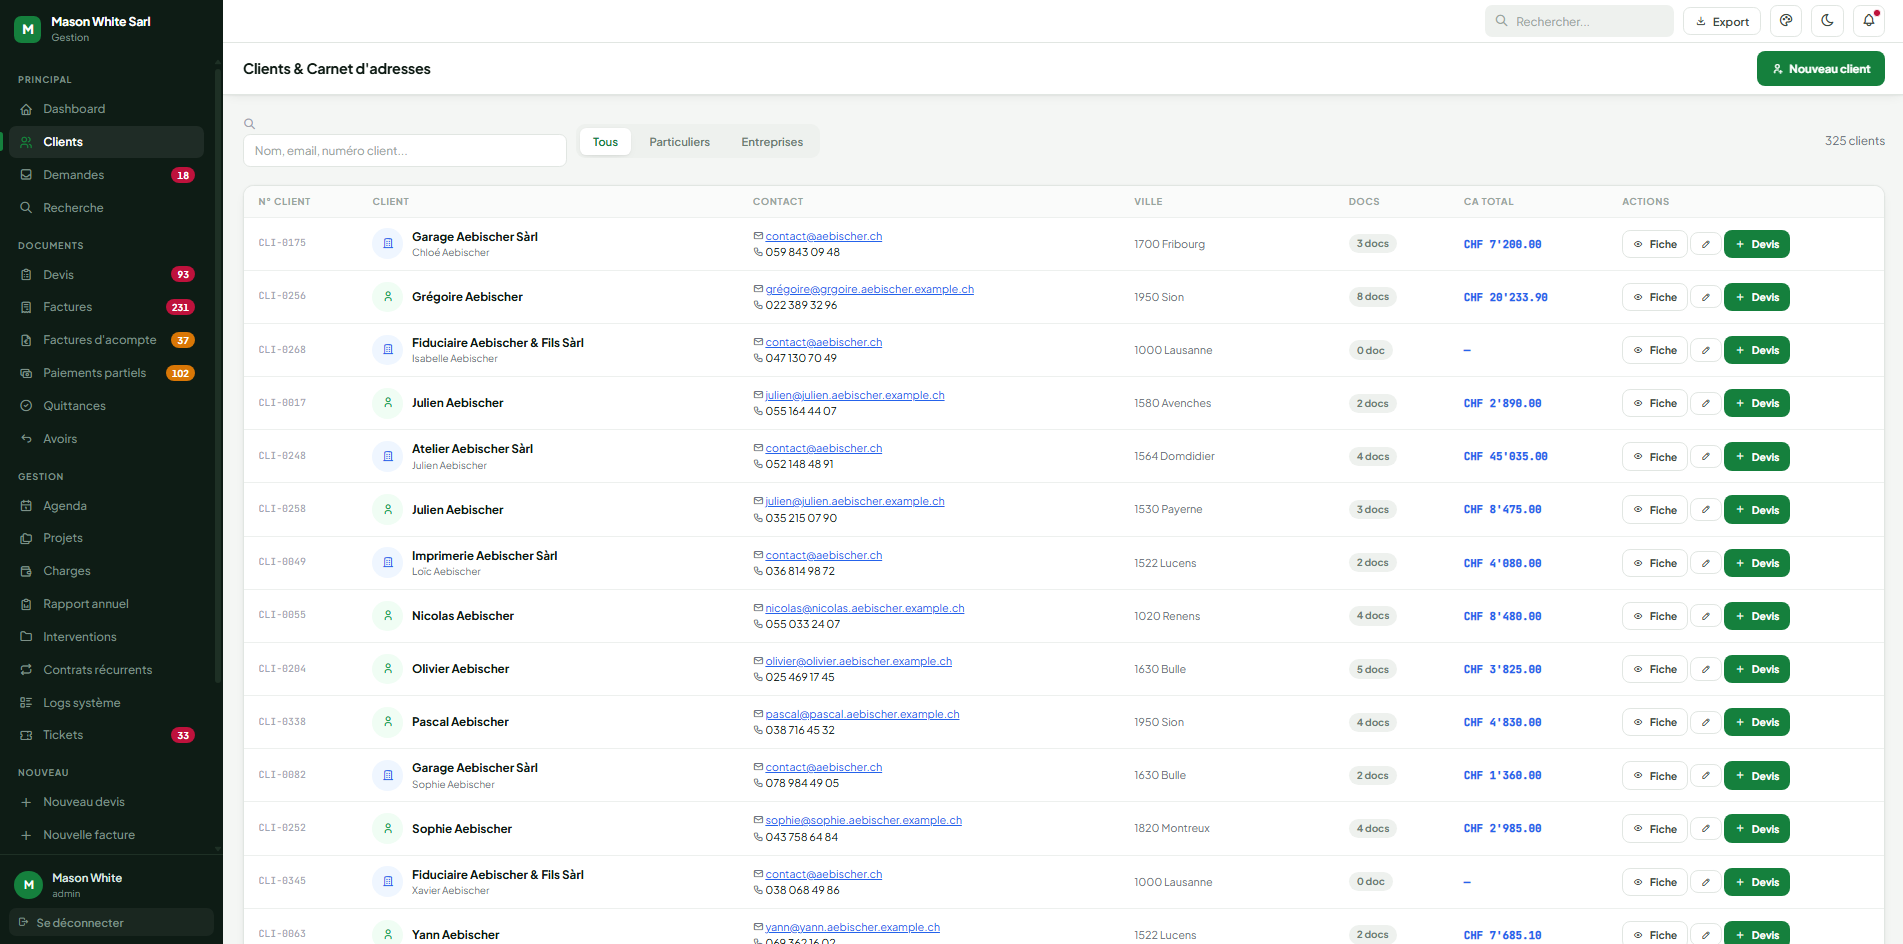This screenshot has height=944, width=1903.
Task: Open Fiche for Nicolas Aebischer
Action: click(x=1654, y=616)
